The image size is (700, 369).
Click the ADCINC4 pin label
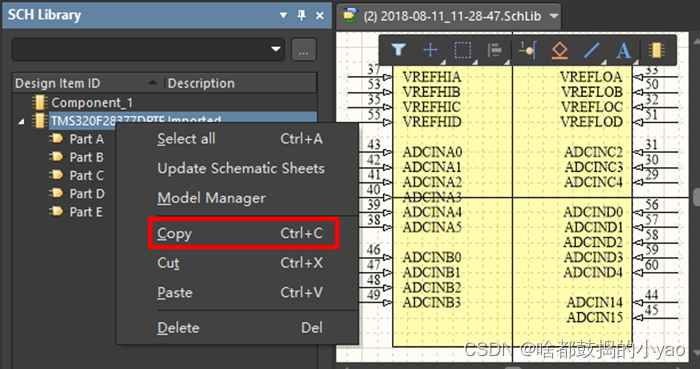point(593,182)
